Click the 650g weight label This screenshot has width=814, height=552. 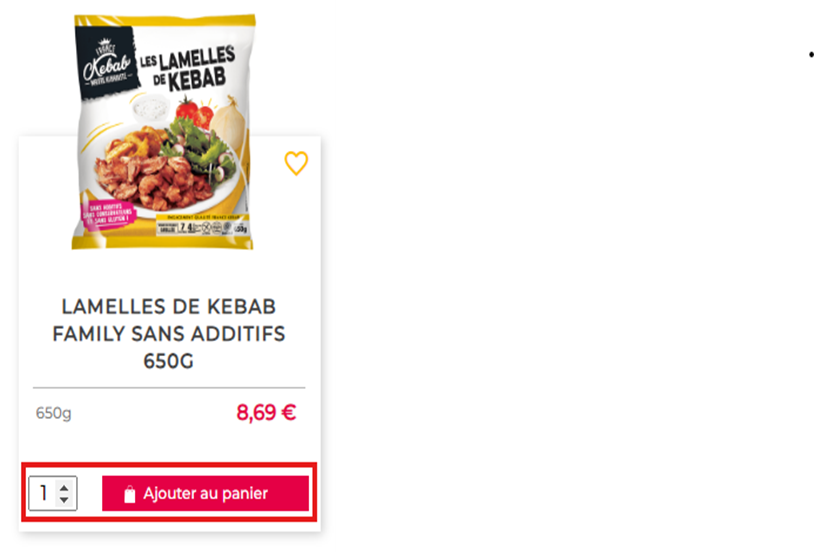click(53, 413)
